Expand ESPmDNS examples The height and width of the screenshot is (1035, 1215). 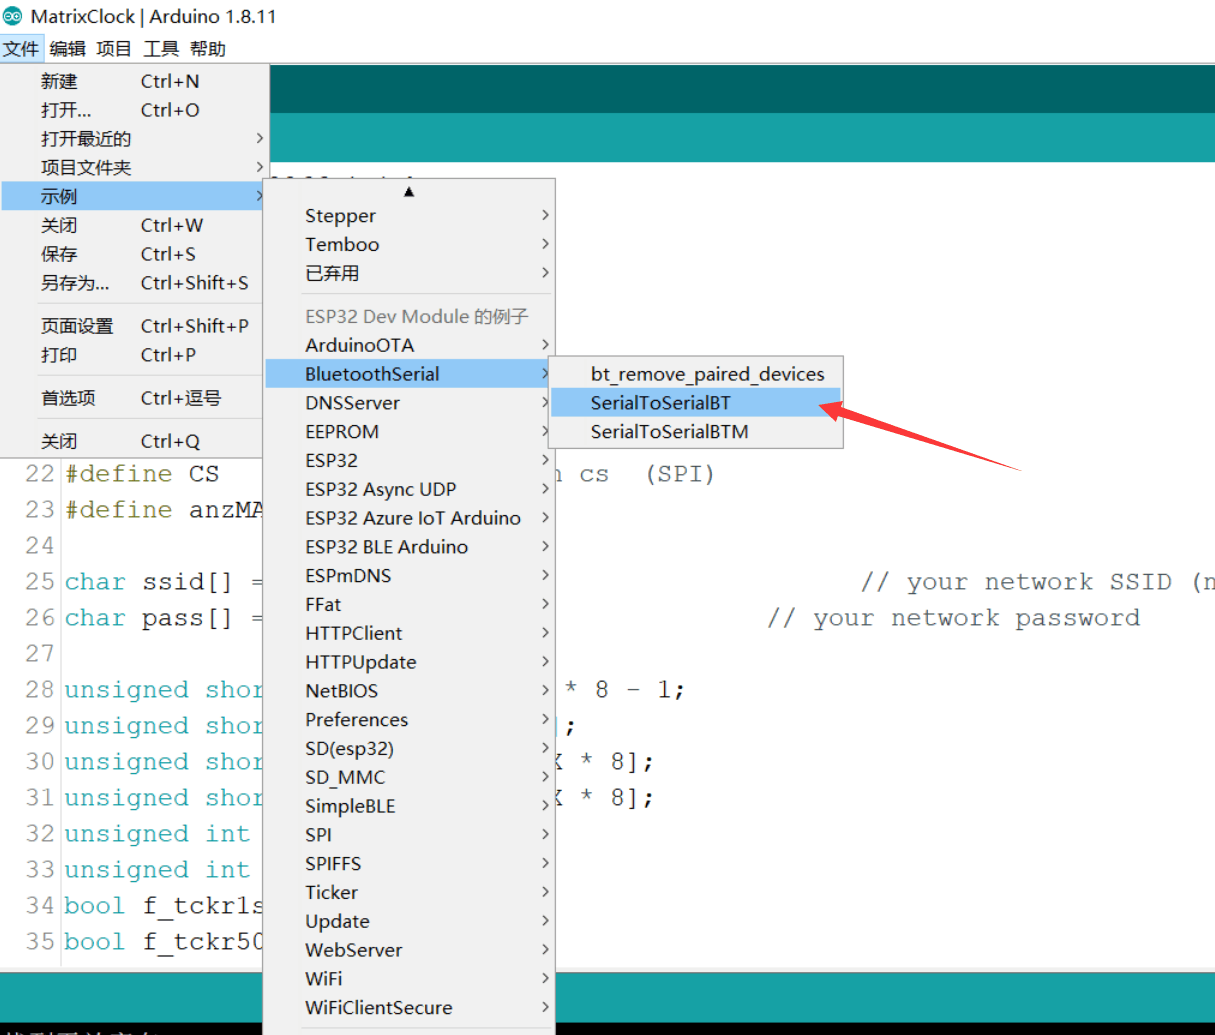409,576
